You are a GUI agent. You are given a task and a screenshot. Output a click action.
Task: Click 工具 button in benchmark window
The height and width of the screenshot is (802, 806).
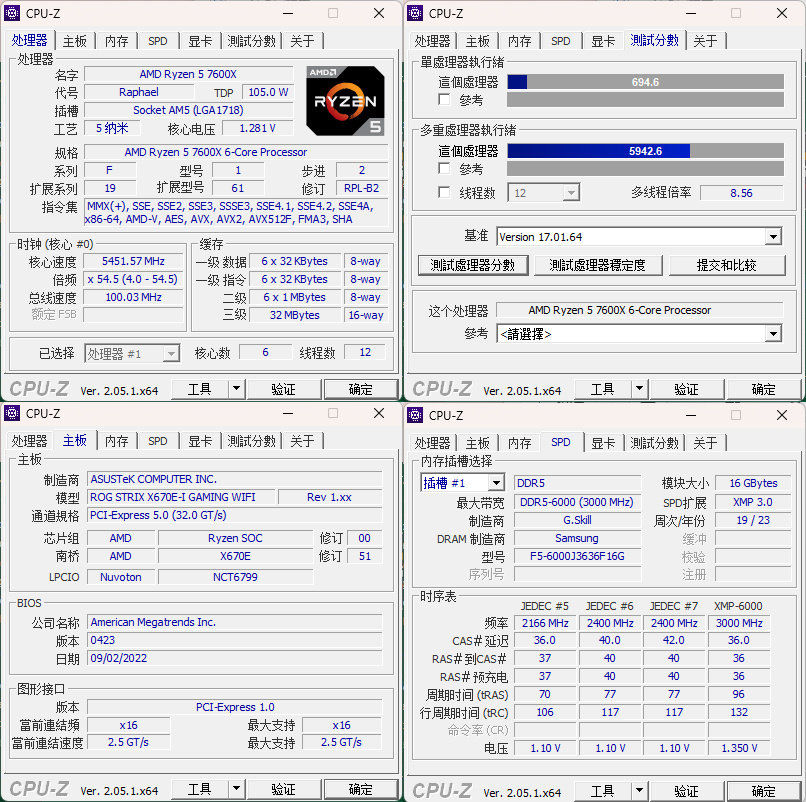(602, 389)
